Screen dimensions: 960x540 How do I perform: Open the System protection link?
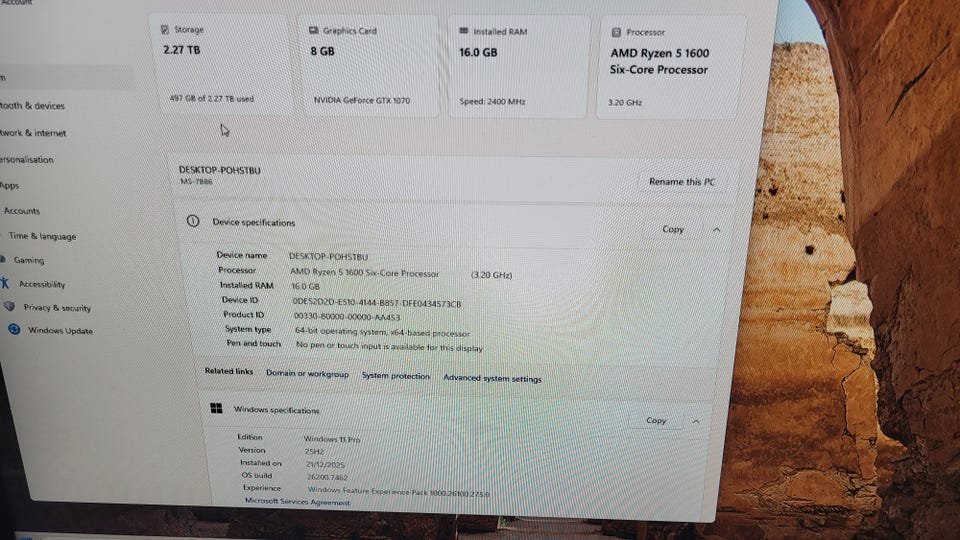pos(396,375)
